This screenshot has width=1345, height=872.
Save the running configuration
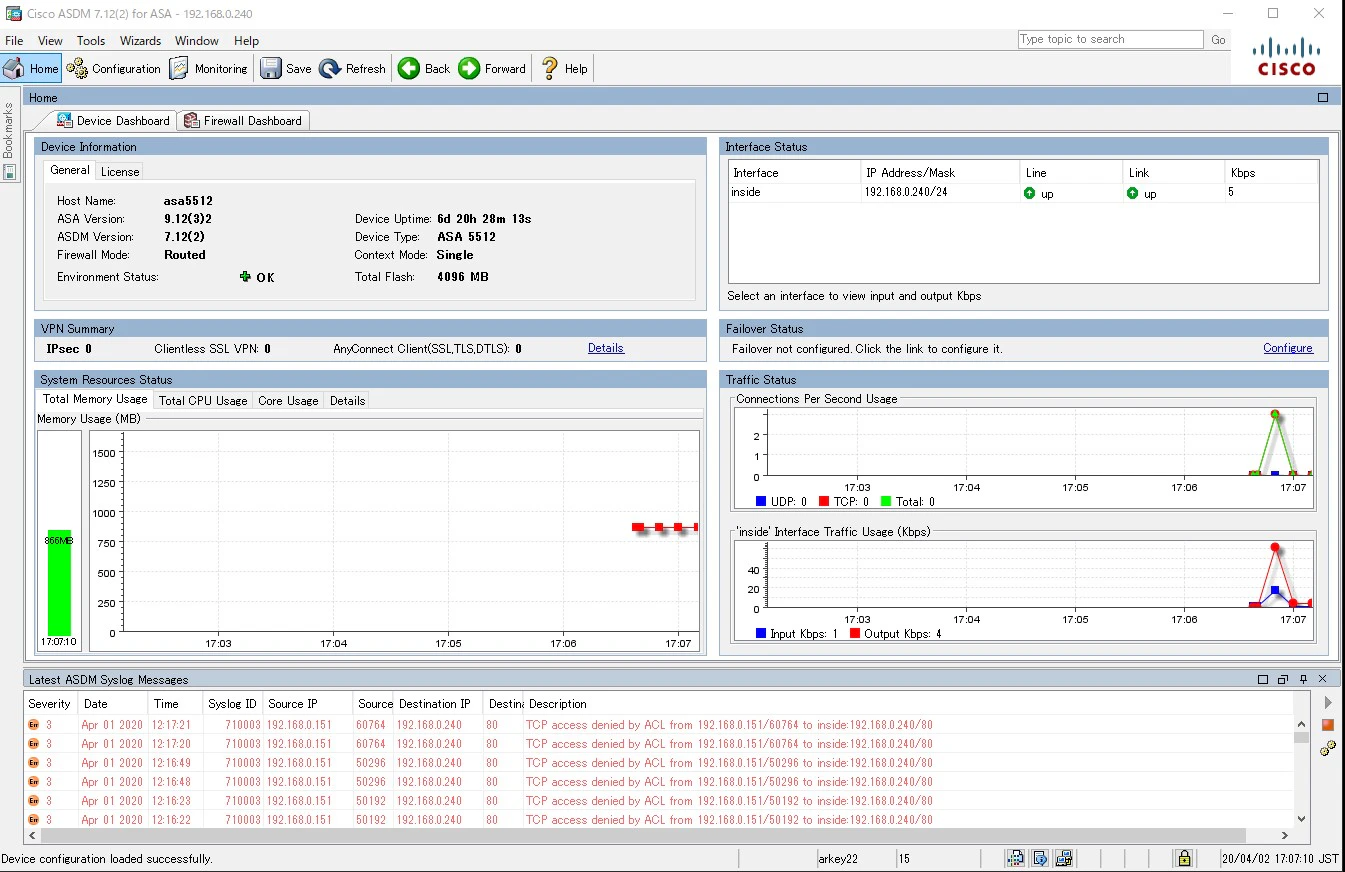(286, 68)
